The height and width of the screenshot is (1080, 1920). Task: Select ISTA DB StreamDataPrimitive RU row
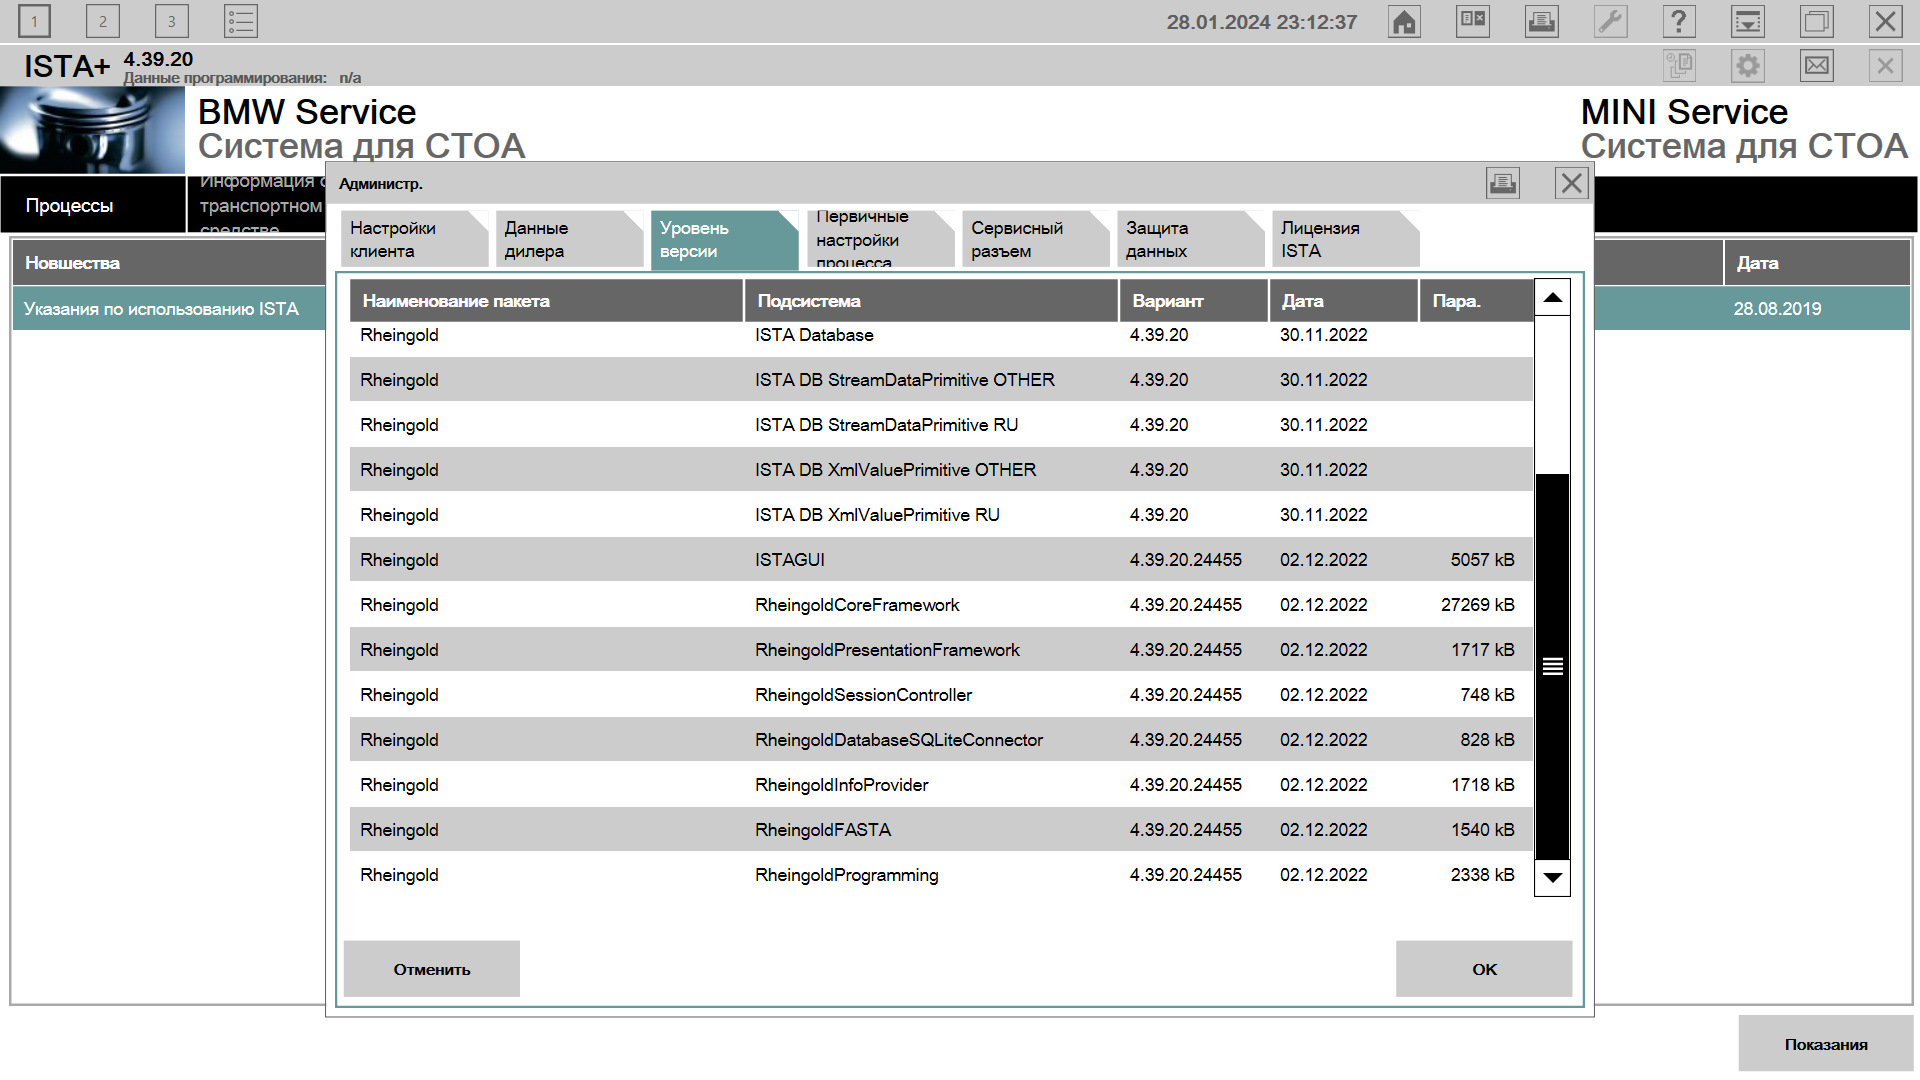click(x=941, y=425)
